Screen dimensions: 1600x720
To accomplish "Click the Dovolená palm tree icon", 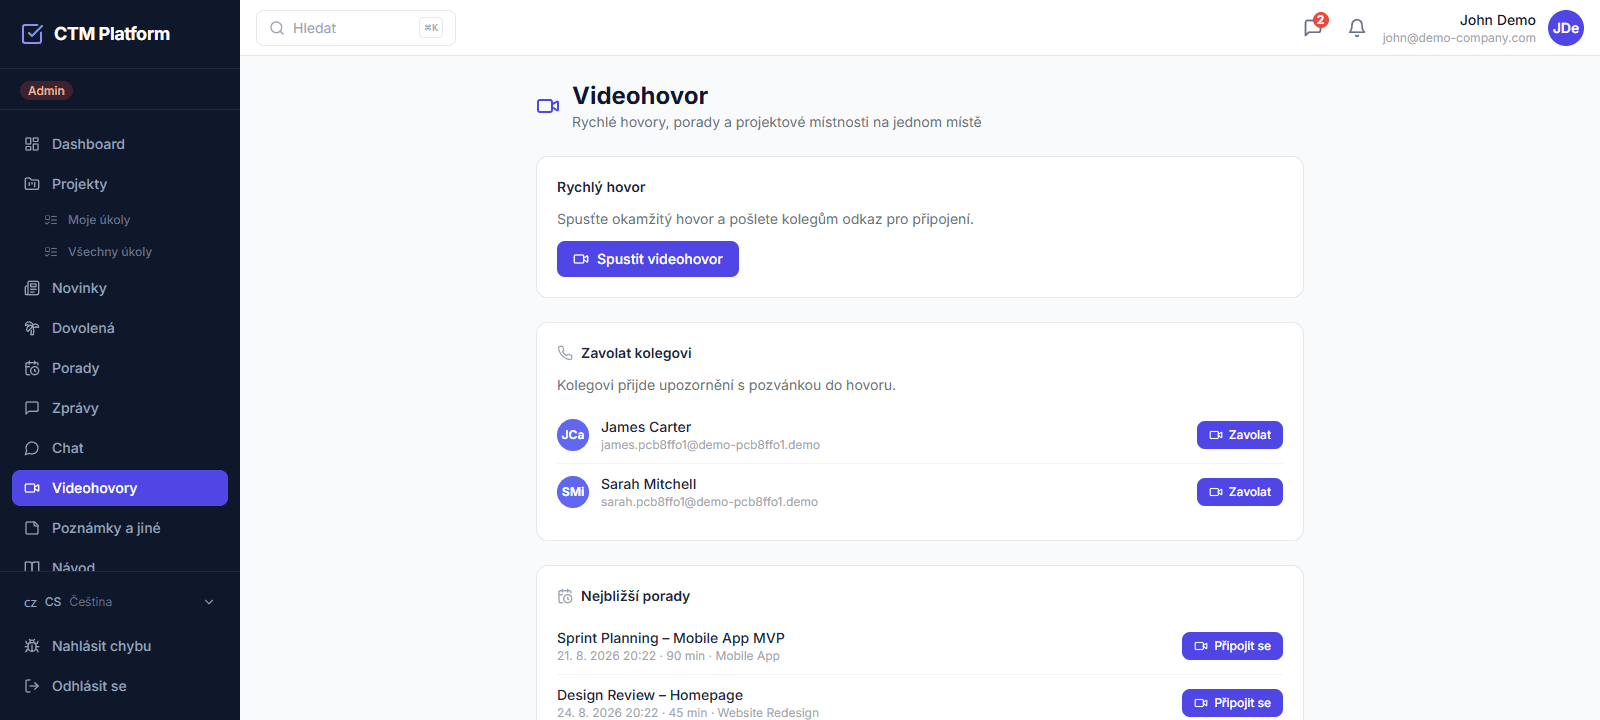I will pos(32,328).
